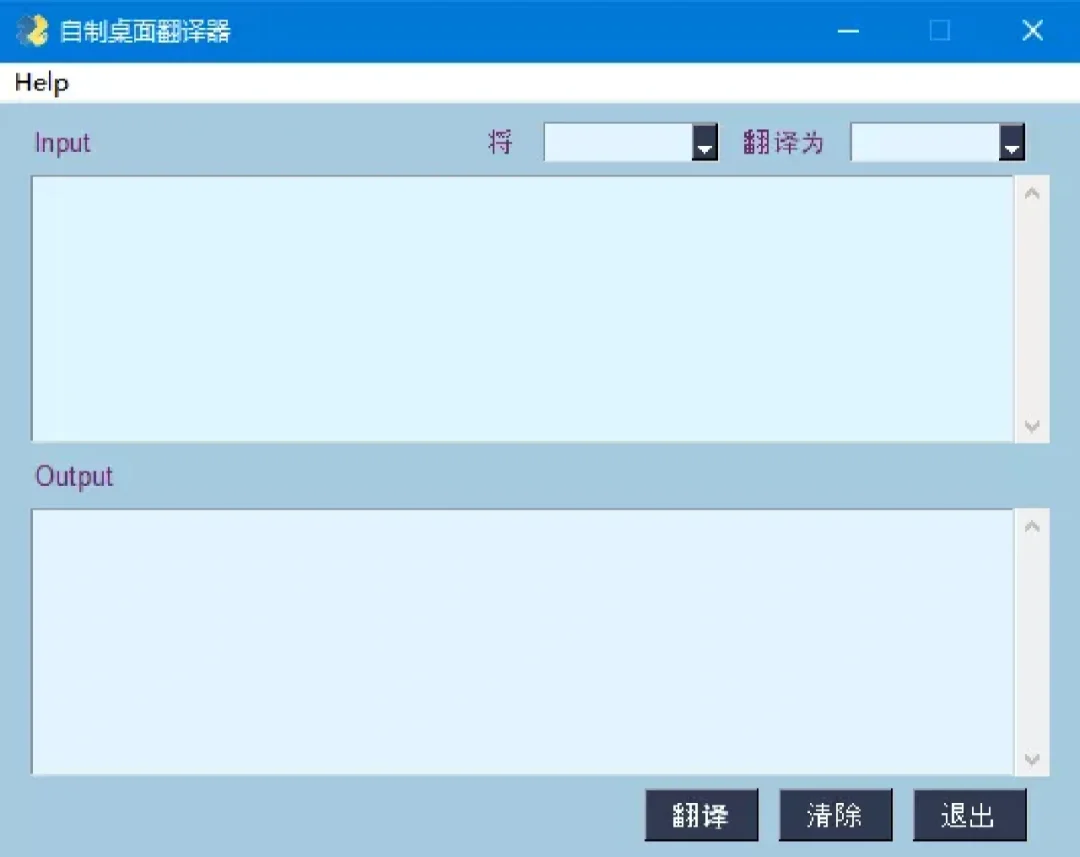Click the 翻译 (Translate) button
1080x857 pixels.
[x=702, y=815]
